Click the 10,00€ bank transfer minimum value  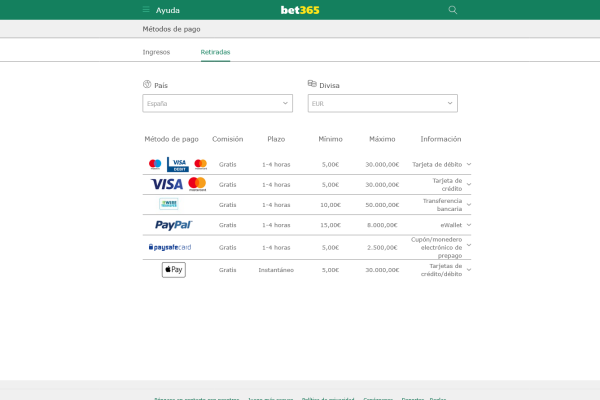point(331,205)
